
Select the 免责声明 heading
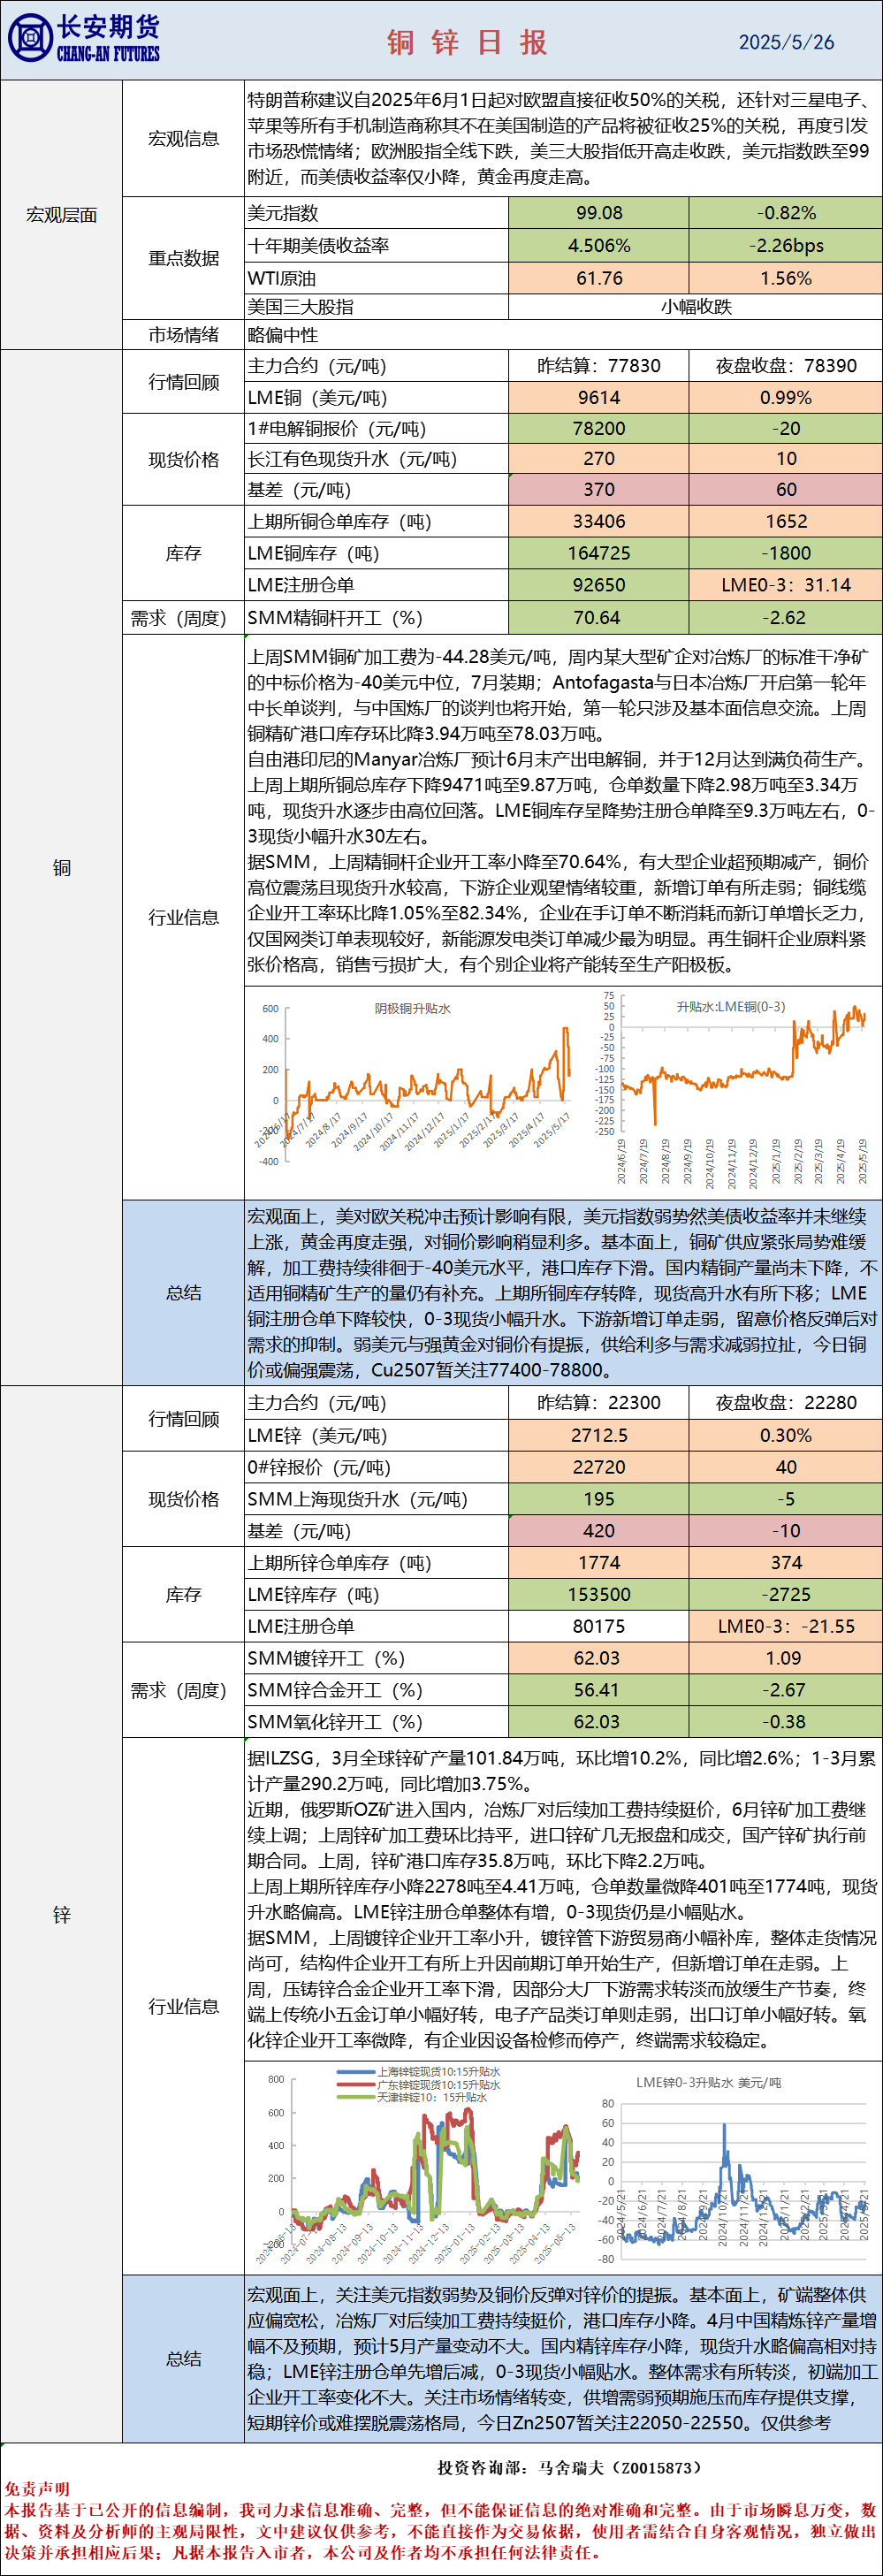pyautogui.click(x=37, y=2489)
